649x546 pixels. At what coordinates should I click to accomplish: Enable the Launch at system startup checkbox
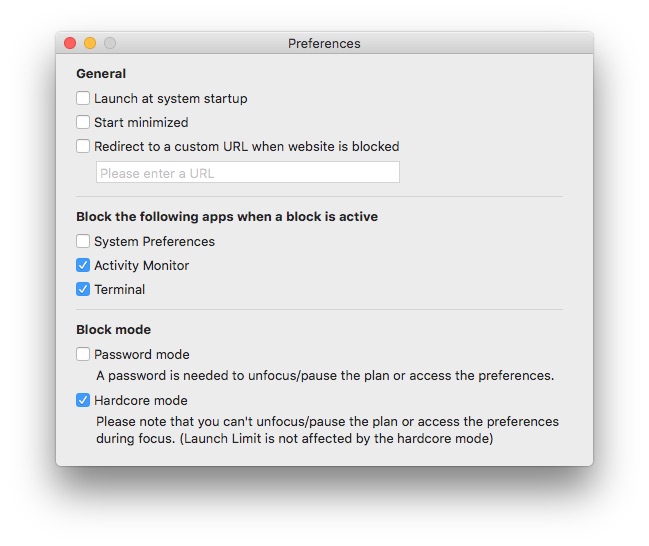coord(83,99)
